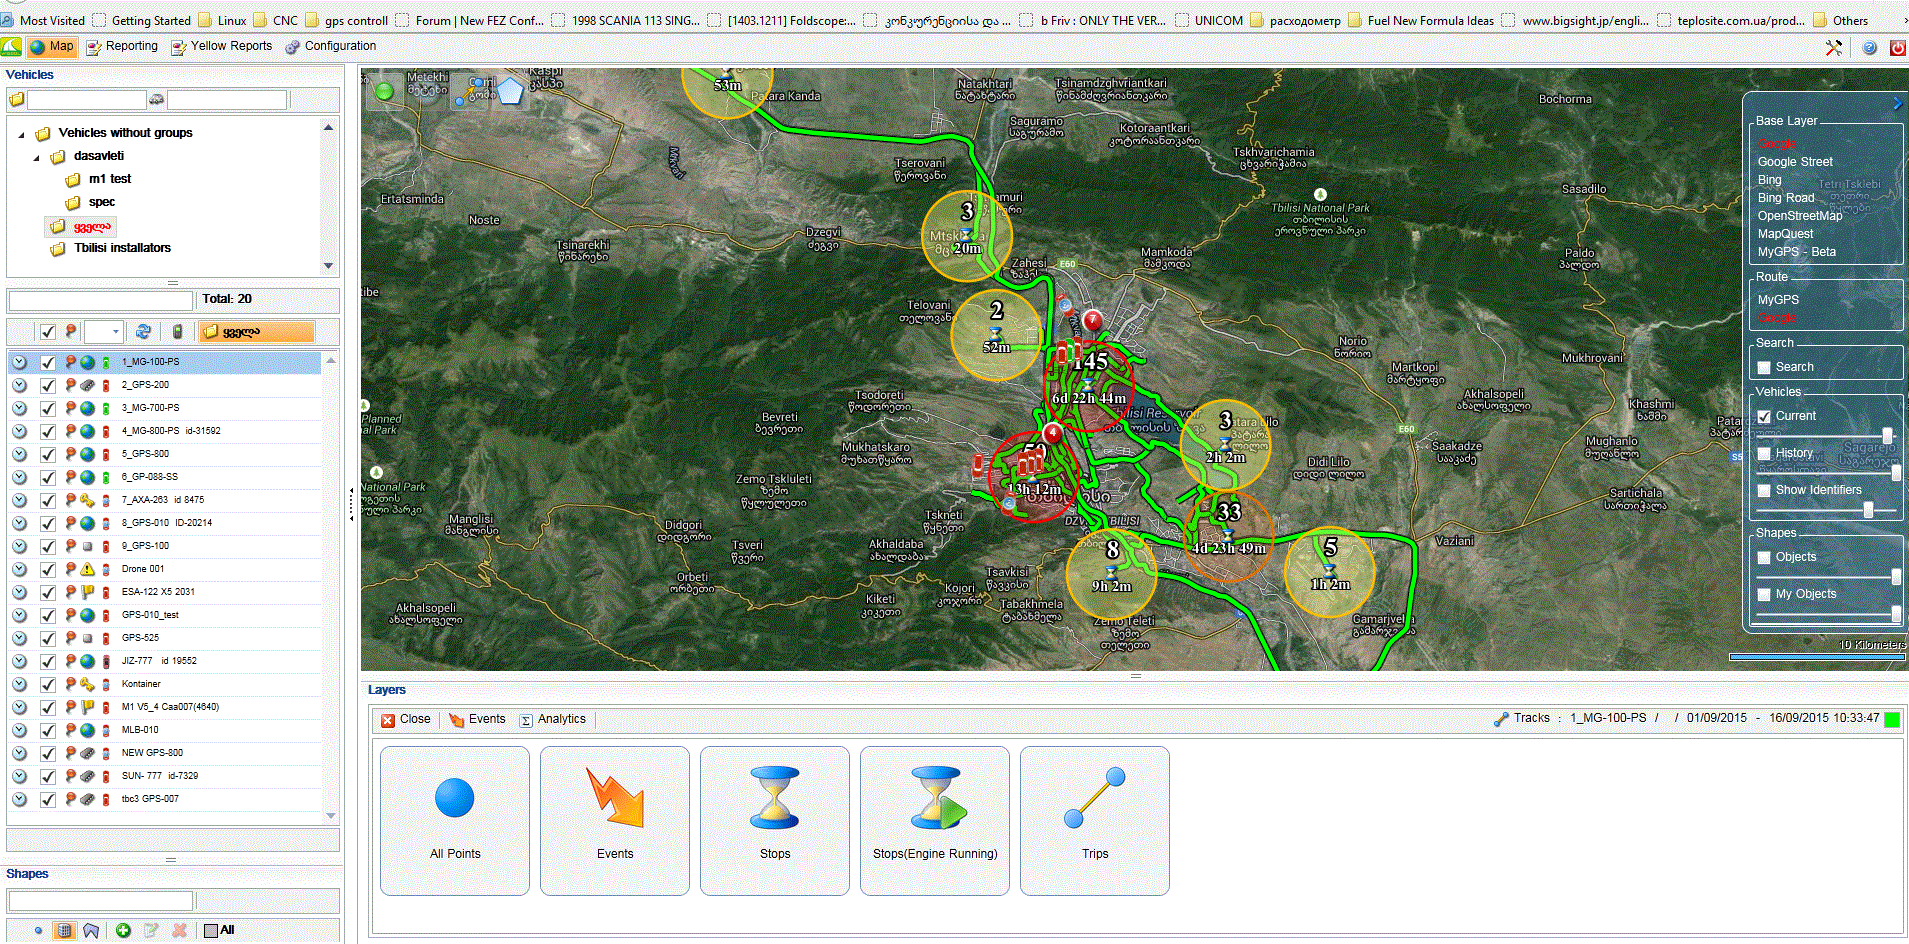The height and width of the screenshot is (944, 1909).
Task: Collapse the Vehicles without groups node
Action: point(21,134)
